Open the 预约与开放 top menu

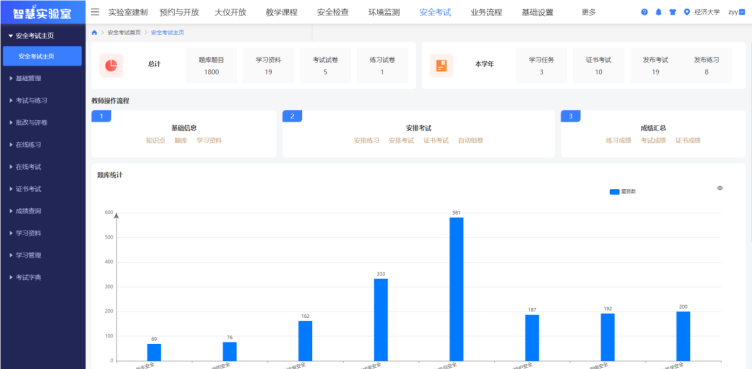(x=179, y=12)
